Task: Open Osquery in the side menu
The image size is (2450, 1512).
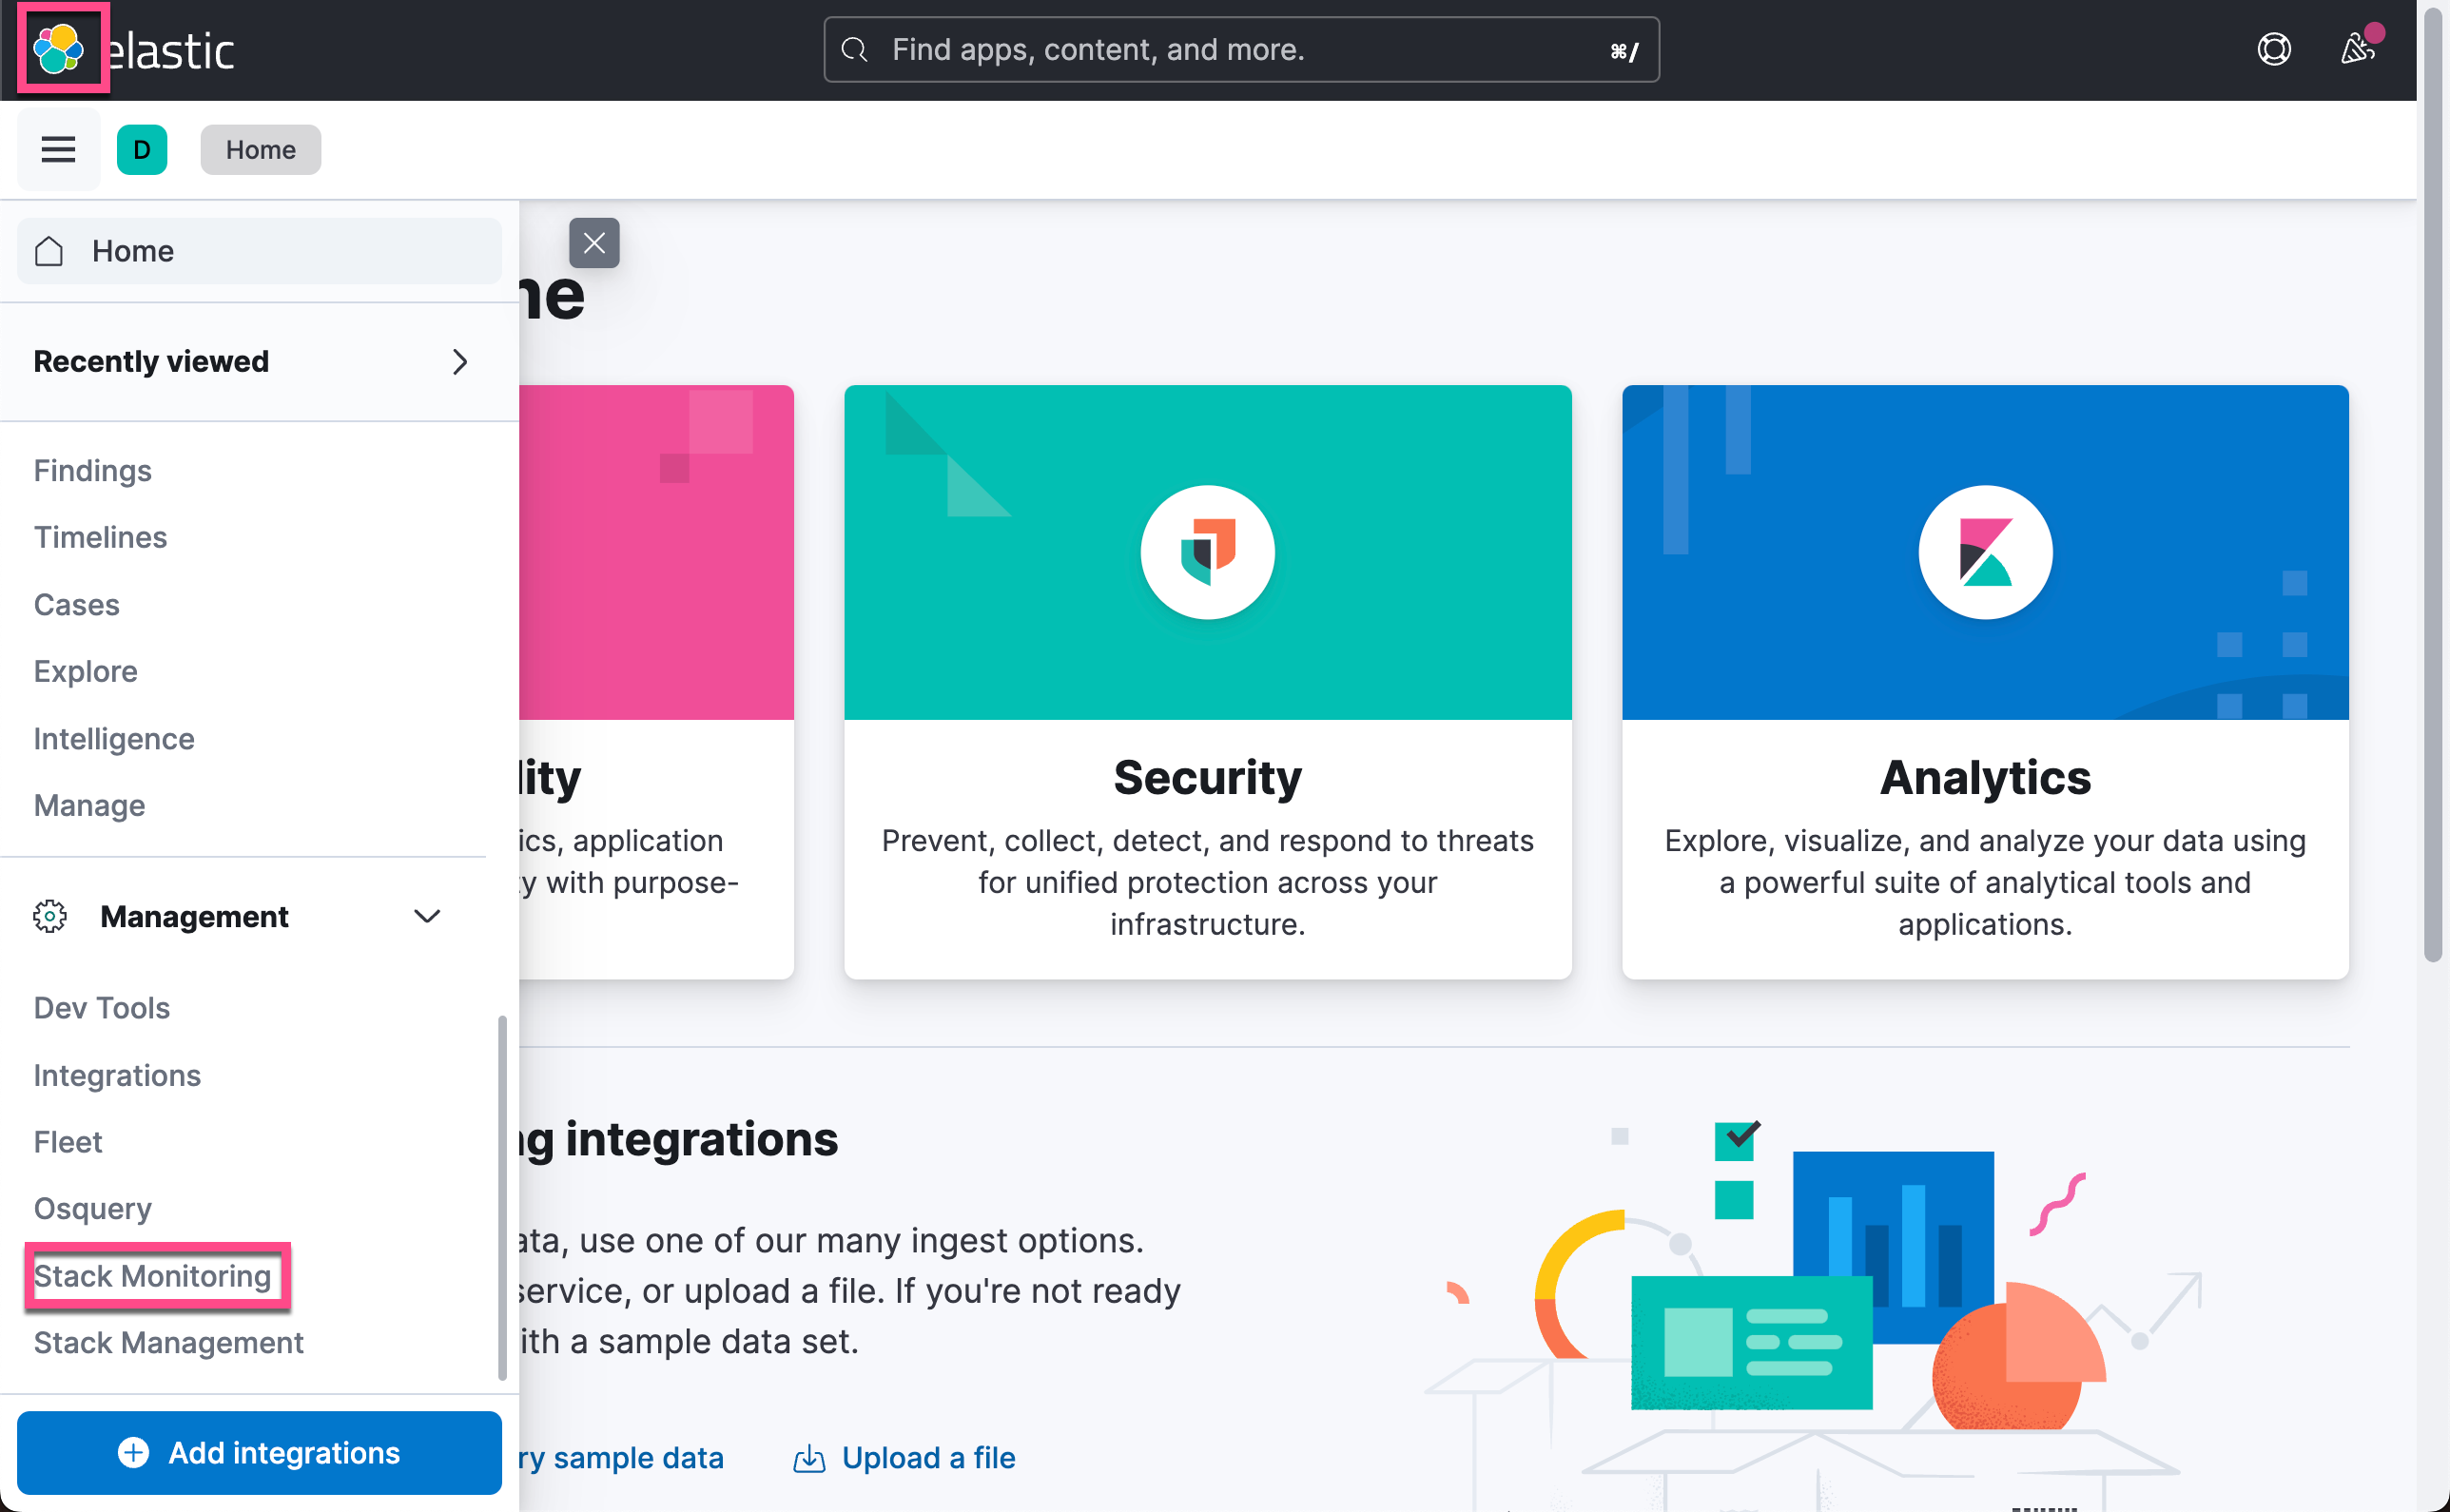Action: pos(92,1208)
